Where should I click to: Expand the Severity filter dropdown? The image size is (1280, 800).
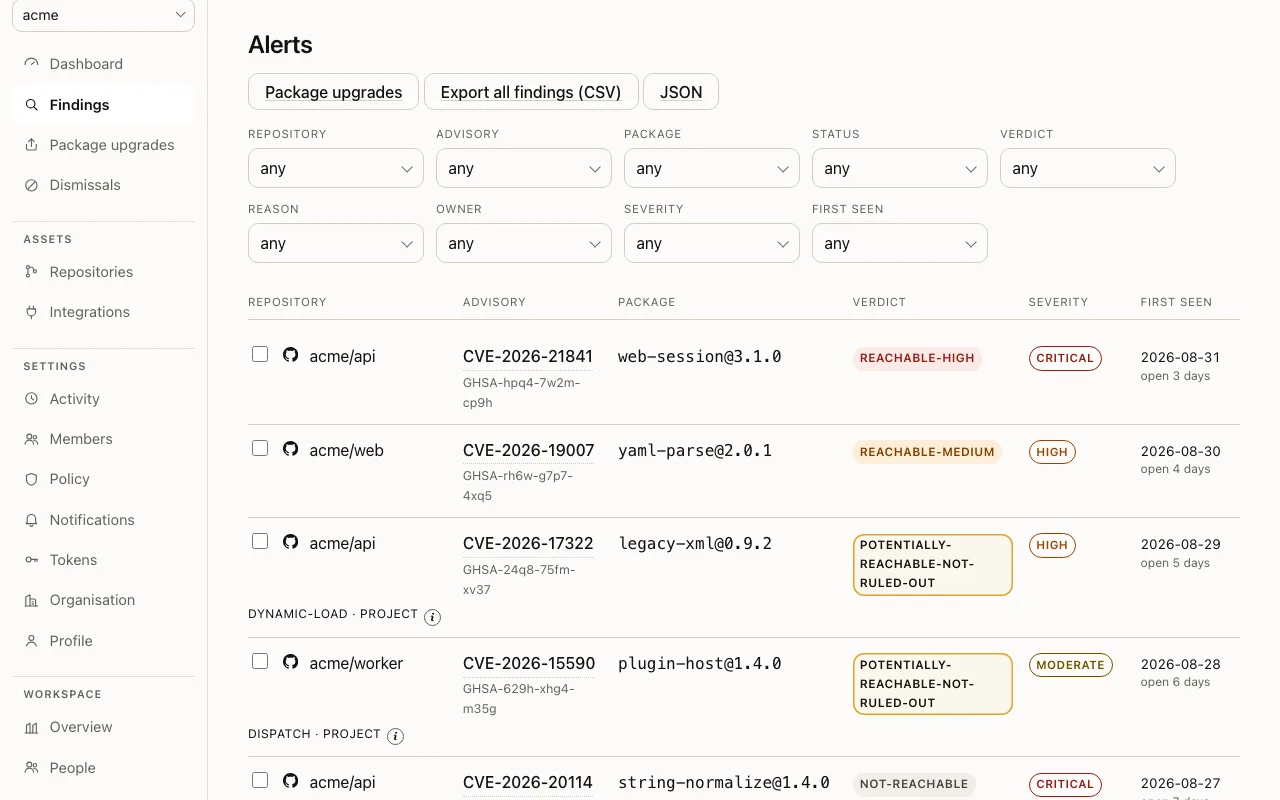point(712,243)
